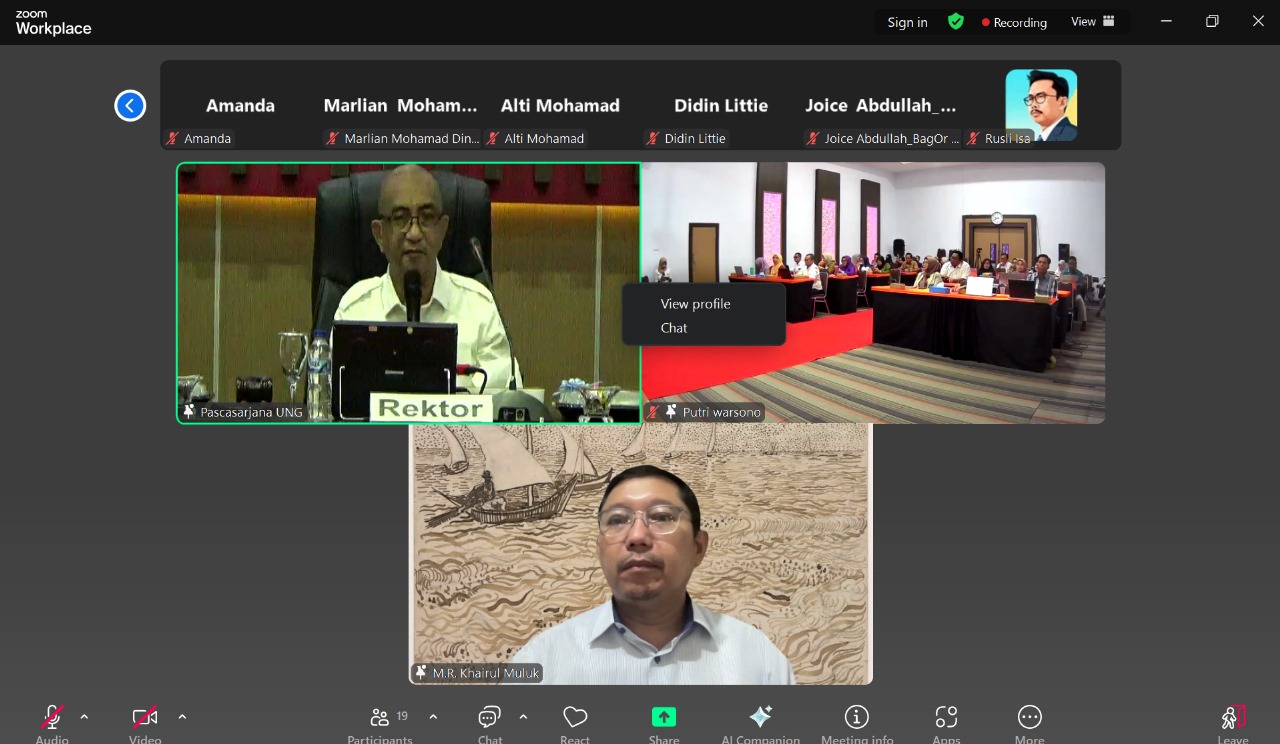Click pin icon on M.R. Khairul Muluk label

click(421, 673)
